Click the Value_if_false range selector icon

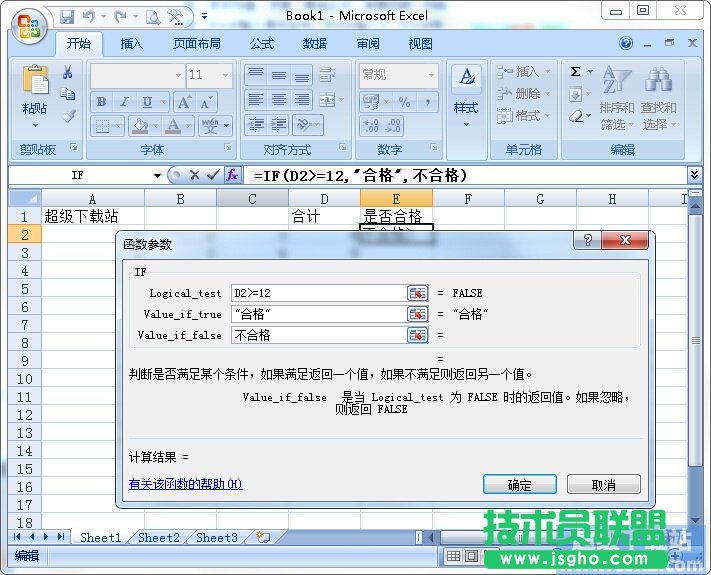point(417,335)
